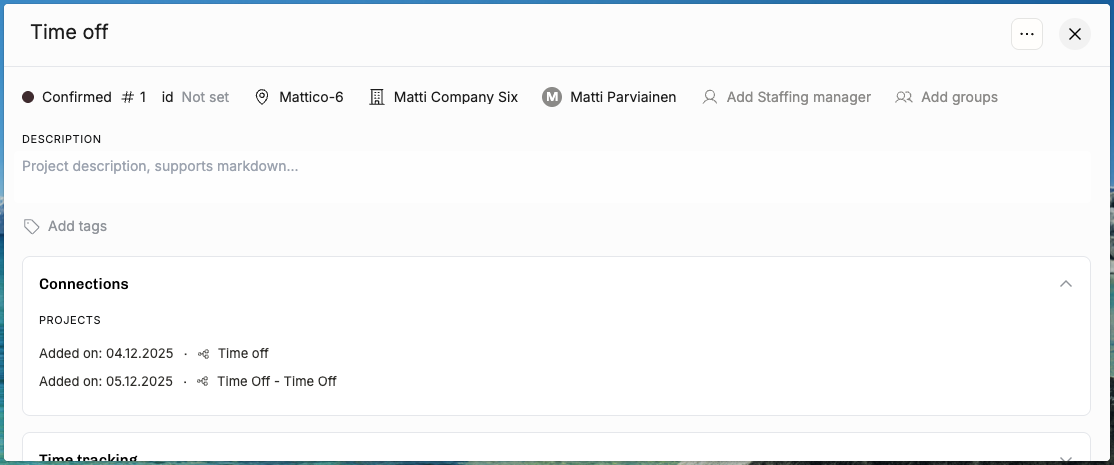
Task: Collapse the Connections section chevron
Action: tap(1066, 284)
